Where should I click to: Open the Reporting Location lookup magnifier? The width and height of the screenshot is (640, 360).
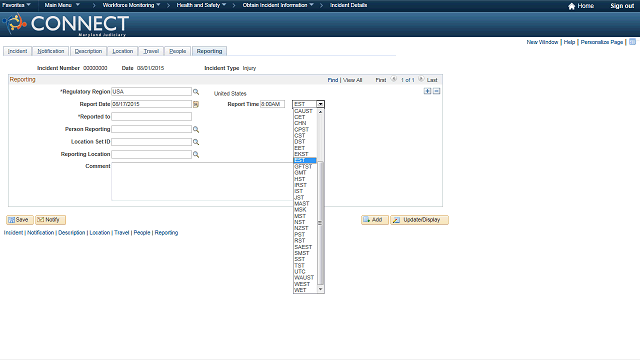coord(196,155)
